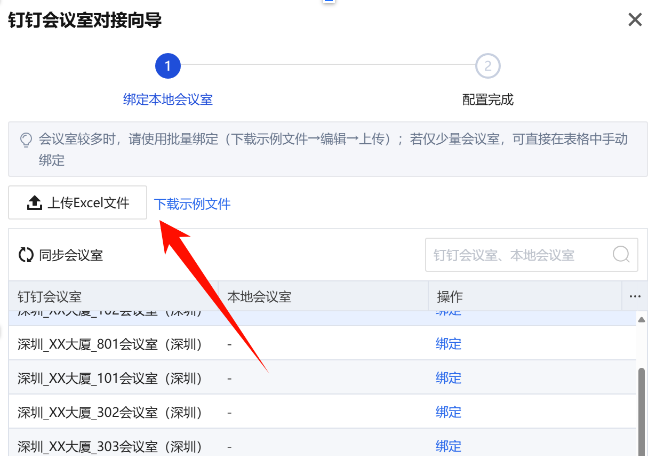Click the 操作 column header

[x=450, y=297]
